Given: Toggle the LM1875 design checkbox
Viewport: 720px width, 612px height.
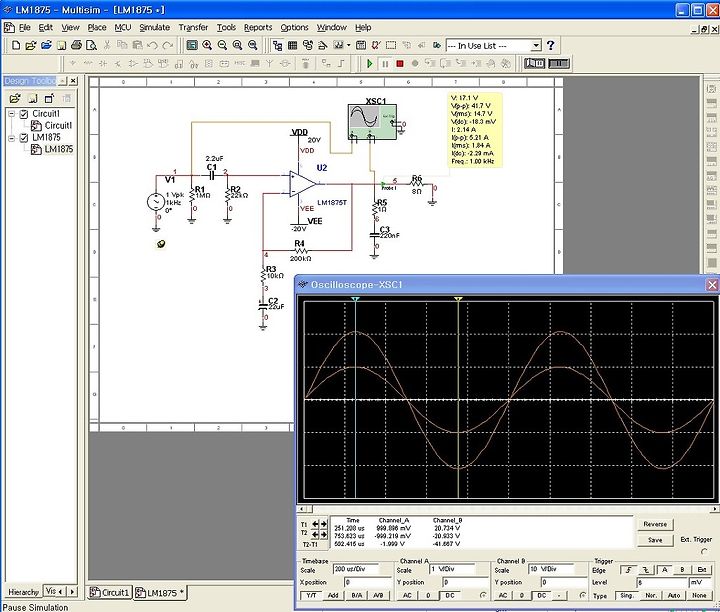Looking at the screenshot, I should click(x=24, y=138).
